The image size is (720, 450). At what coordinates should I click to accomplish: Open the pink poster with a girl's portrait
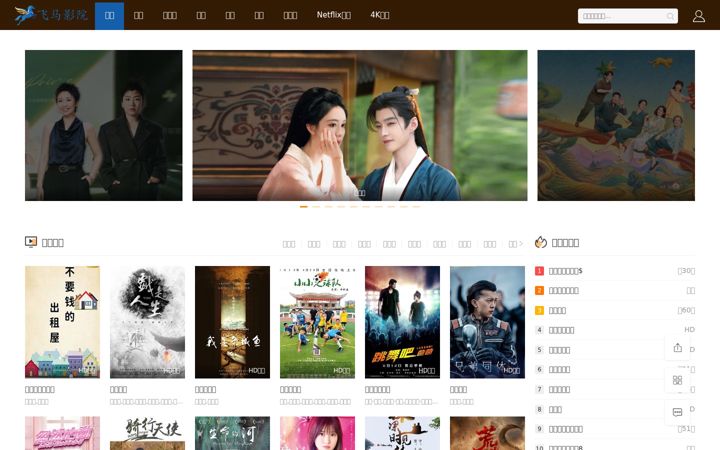point(317,433)
